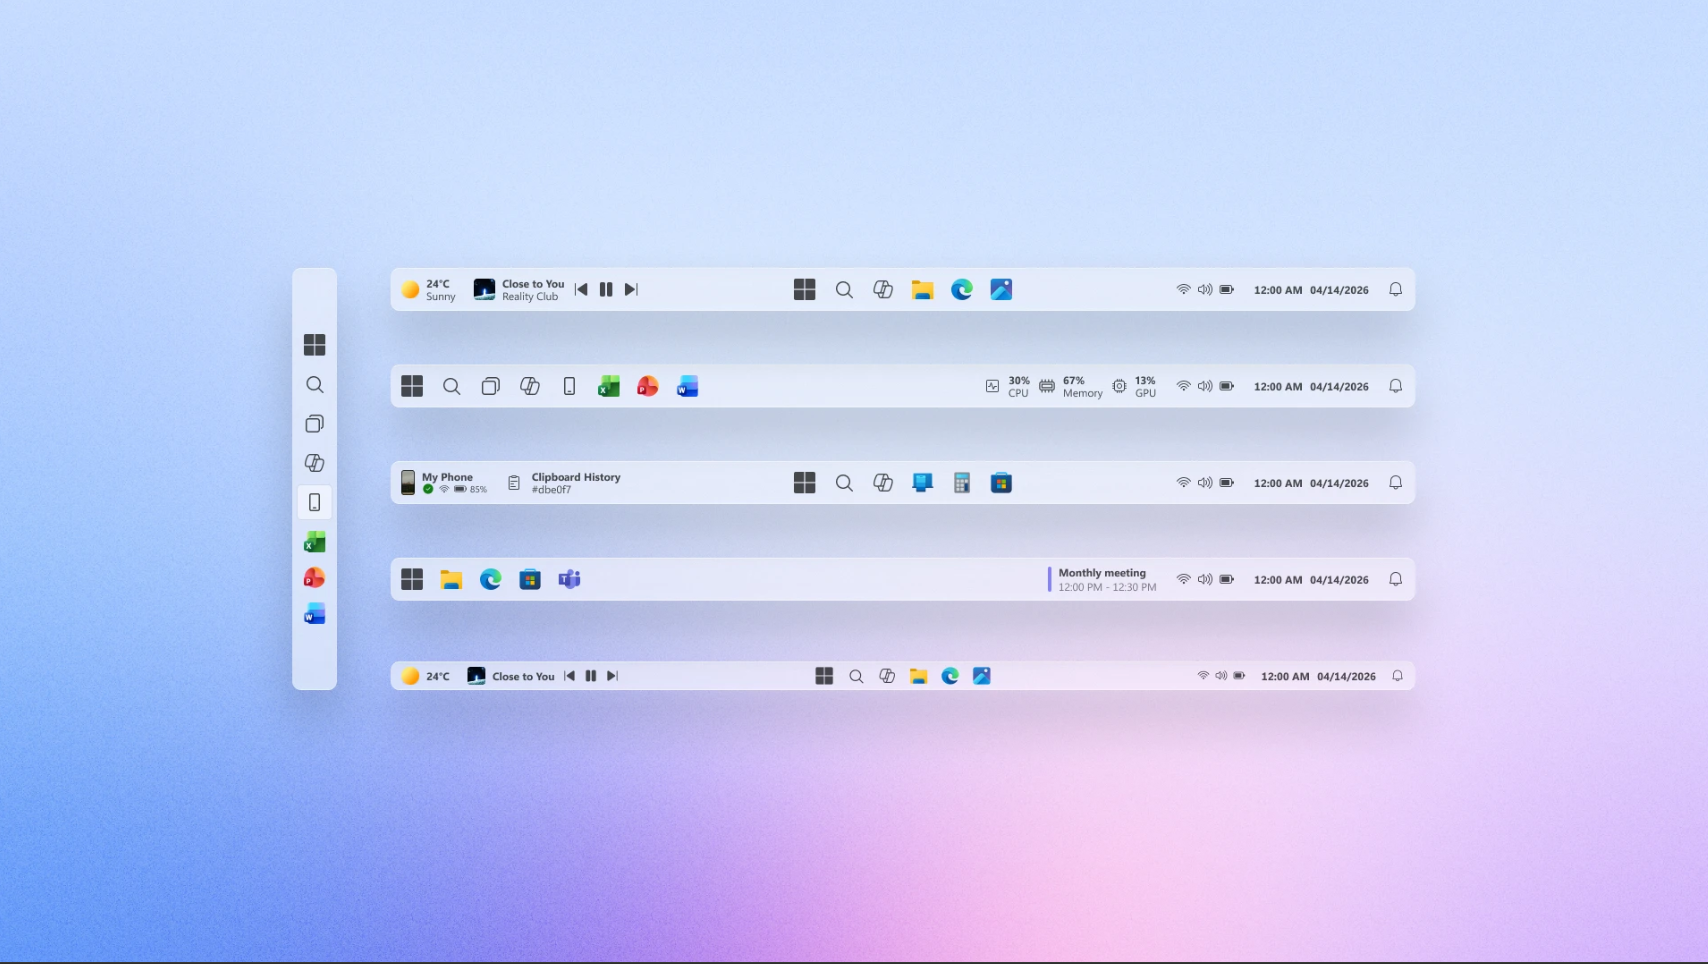Image resolution: width=1708 pixels, height=964 pixels.
Task: Open the Microsoft Teams icon
Action: [569, 580]
